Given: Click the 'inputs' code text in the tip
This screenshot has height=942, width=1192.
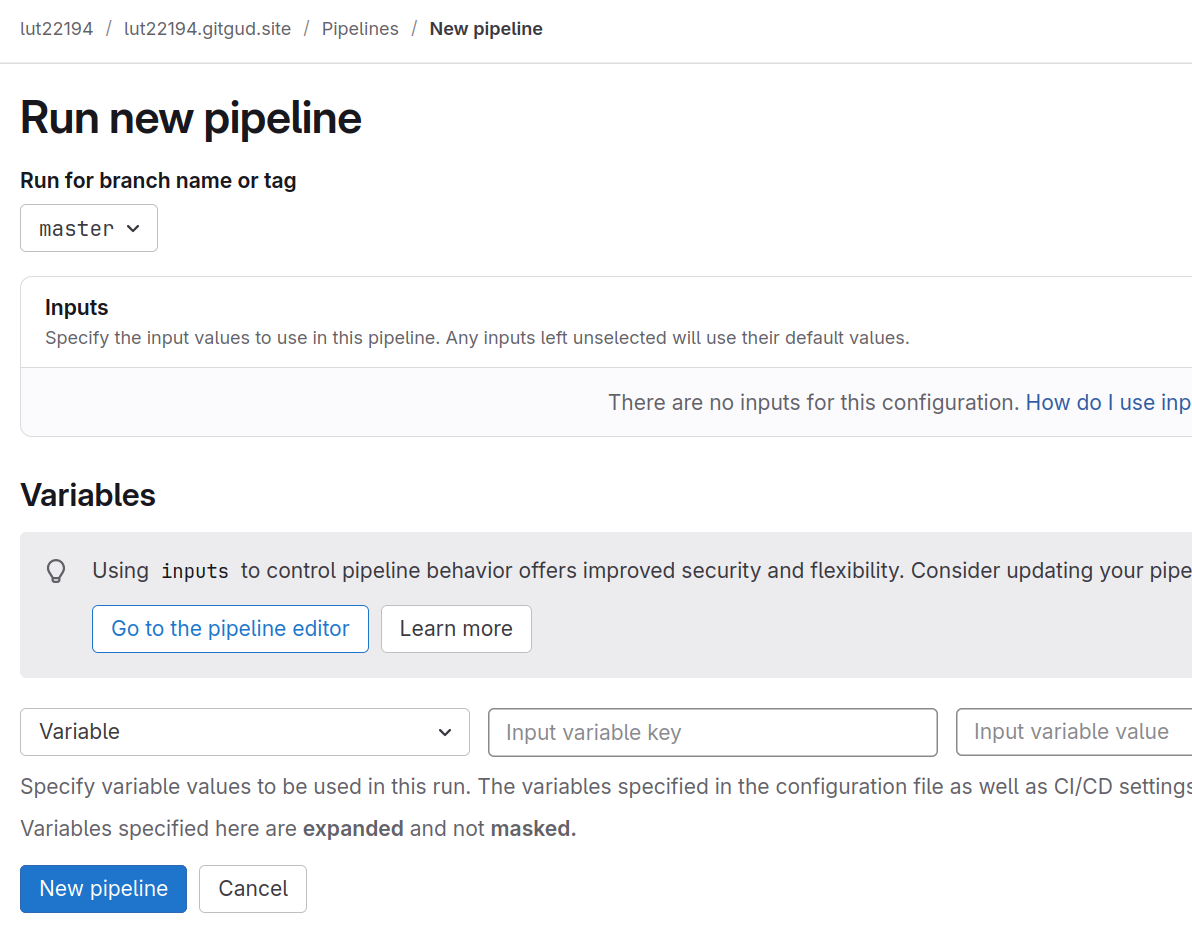Looking at the screenshot, I should pyautogui.click(x=195, y=572).
